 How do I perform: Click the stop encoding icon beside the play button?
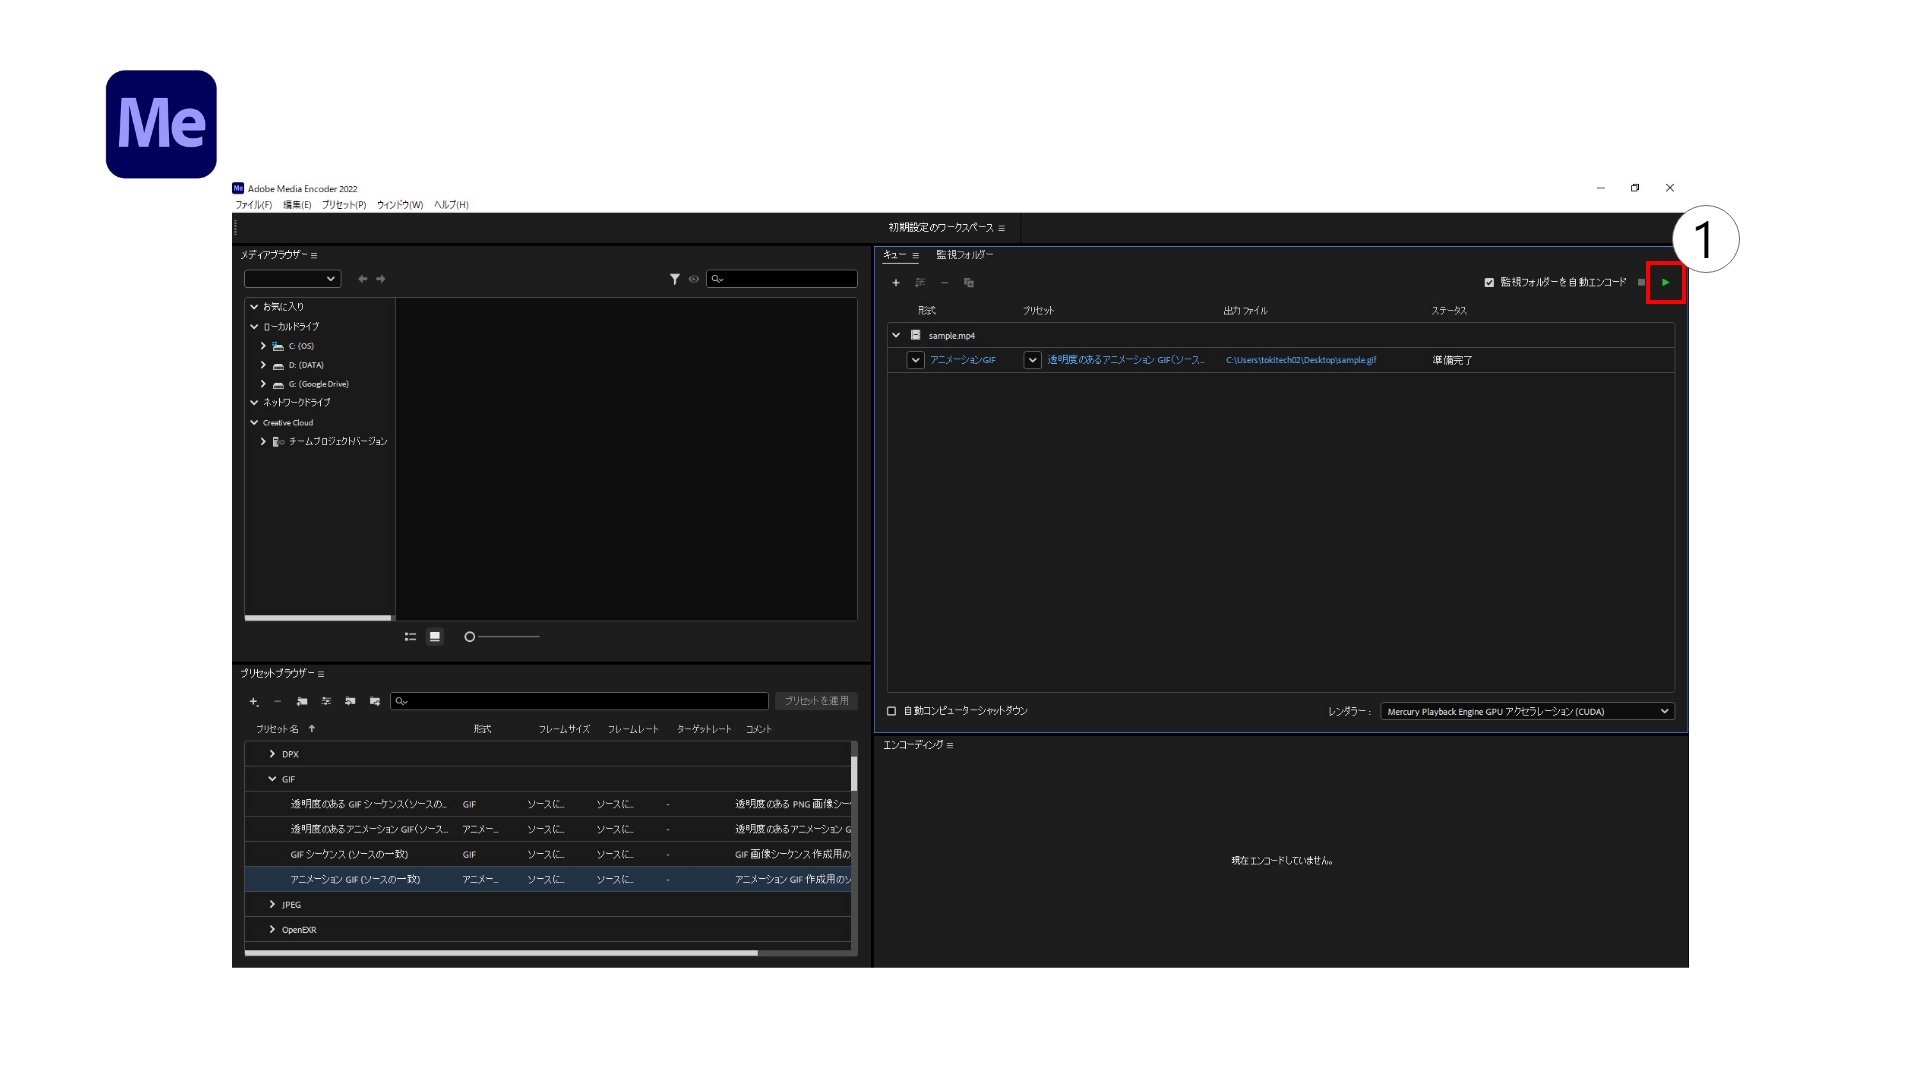1641,283
